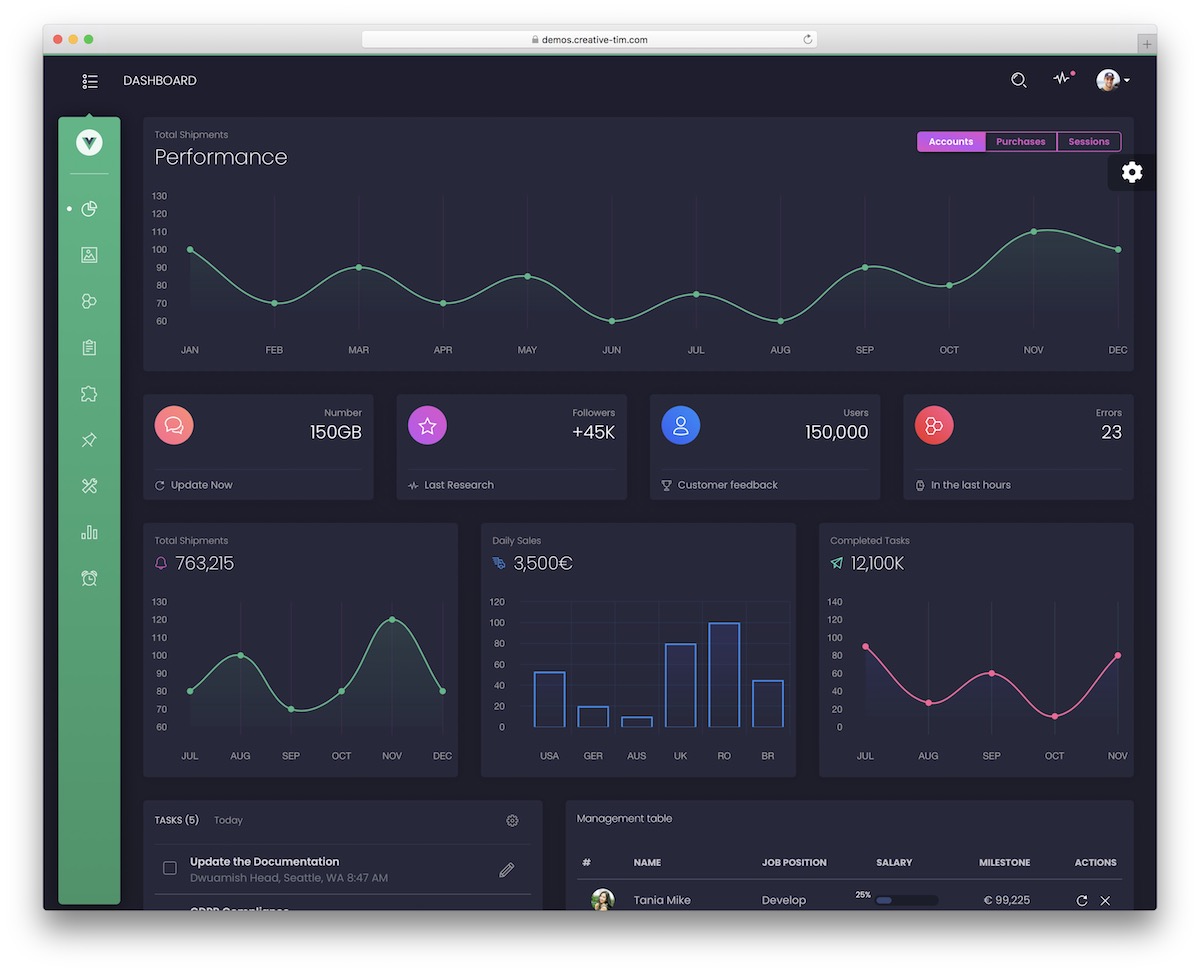Viewport: 1200px width, 972px height.
Task: Open the image pages sidebar icon
Action: click(89, 255)
